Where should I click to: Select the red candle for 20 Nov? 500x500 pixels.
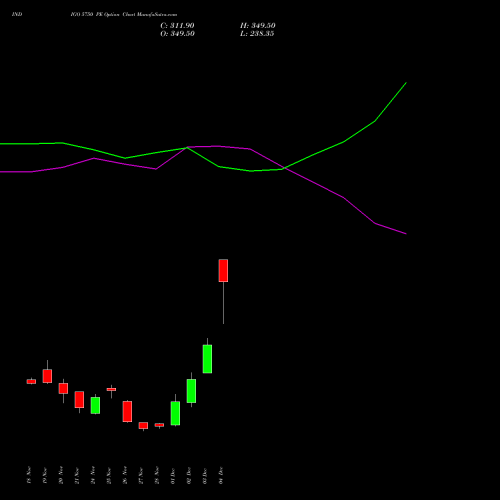pos(63,388)
